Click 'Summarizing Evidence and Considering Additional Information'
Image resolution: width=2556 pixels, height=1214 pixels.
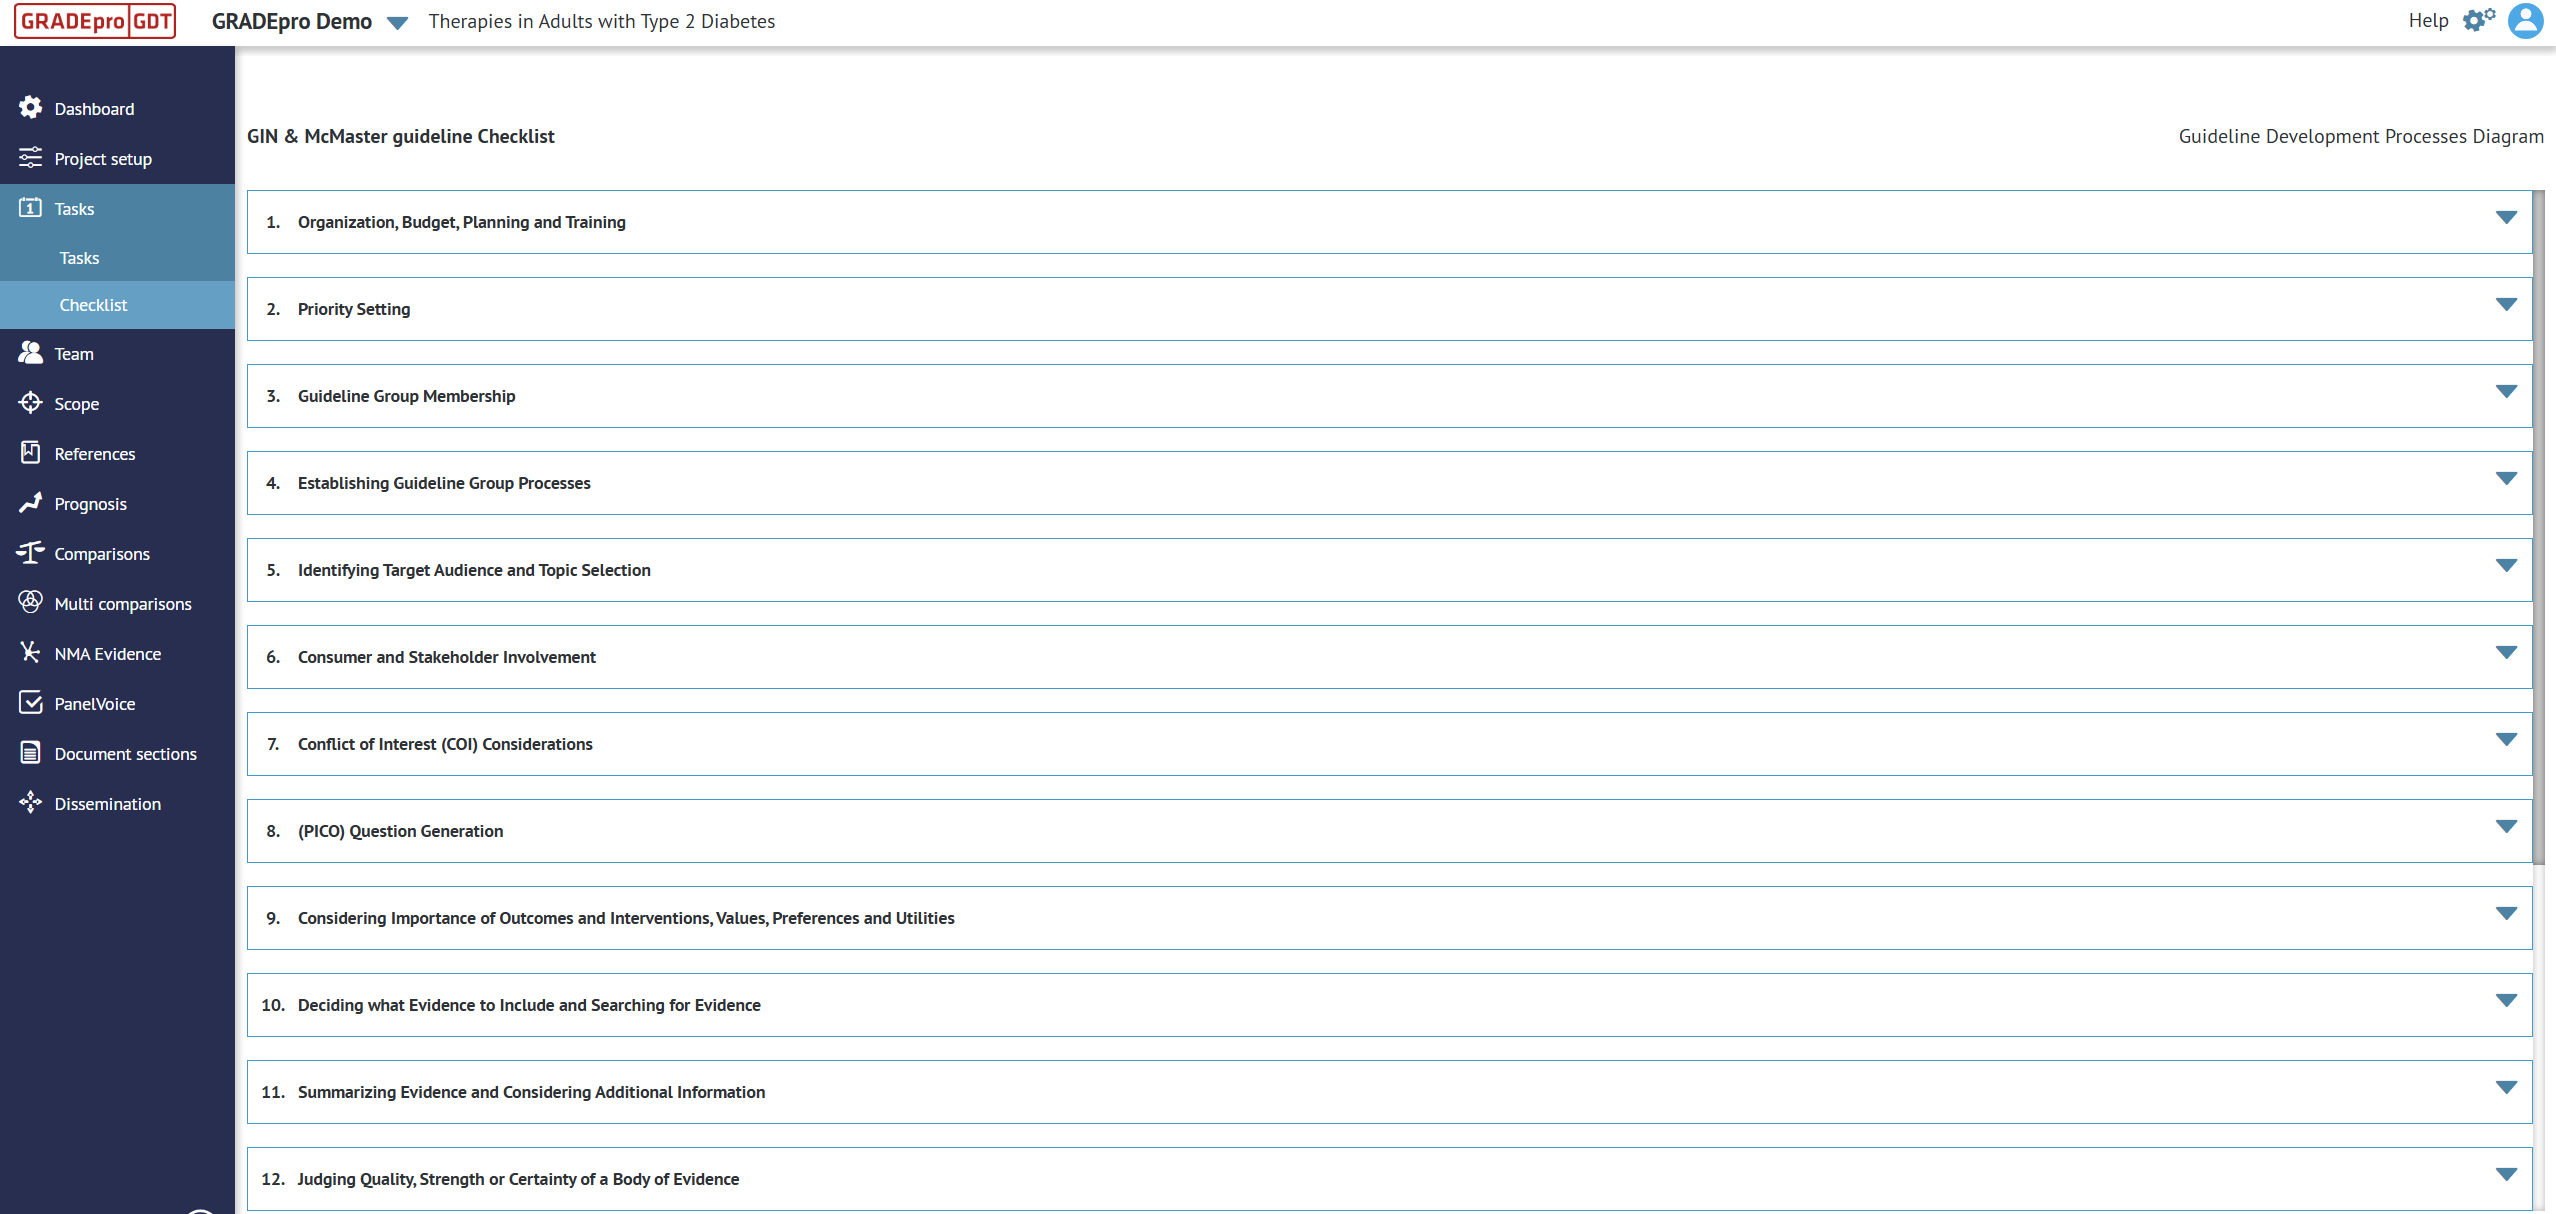[x=531, y=1092]
